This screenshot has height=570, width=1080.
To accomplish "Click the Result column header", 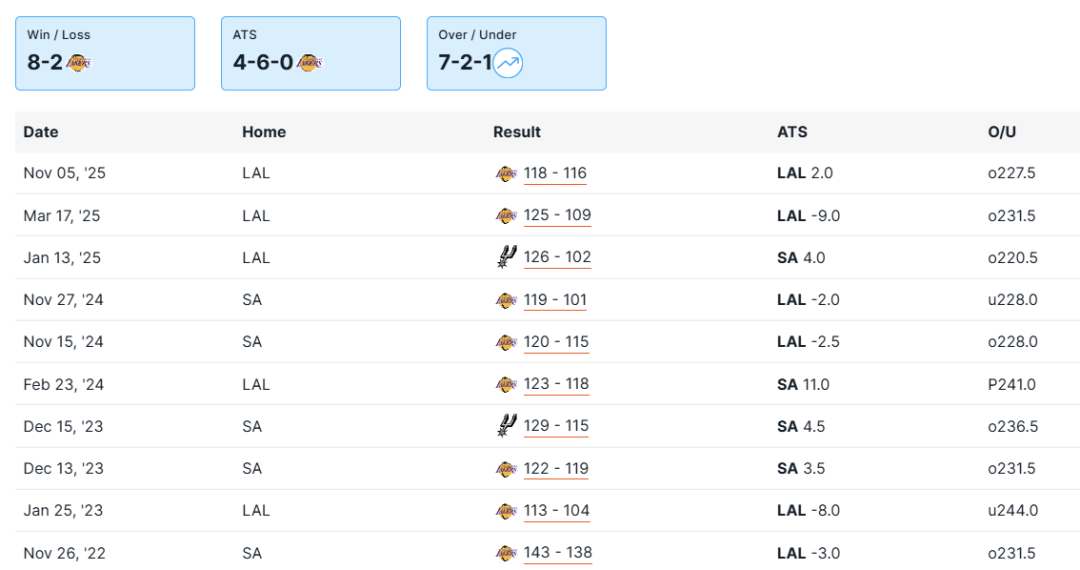I will point(517,132).
